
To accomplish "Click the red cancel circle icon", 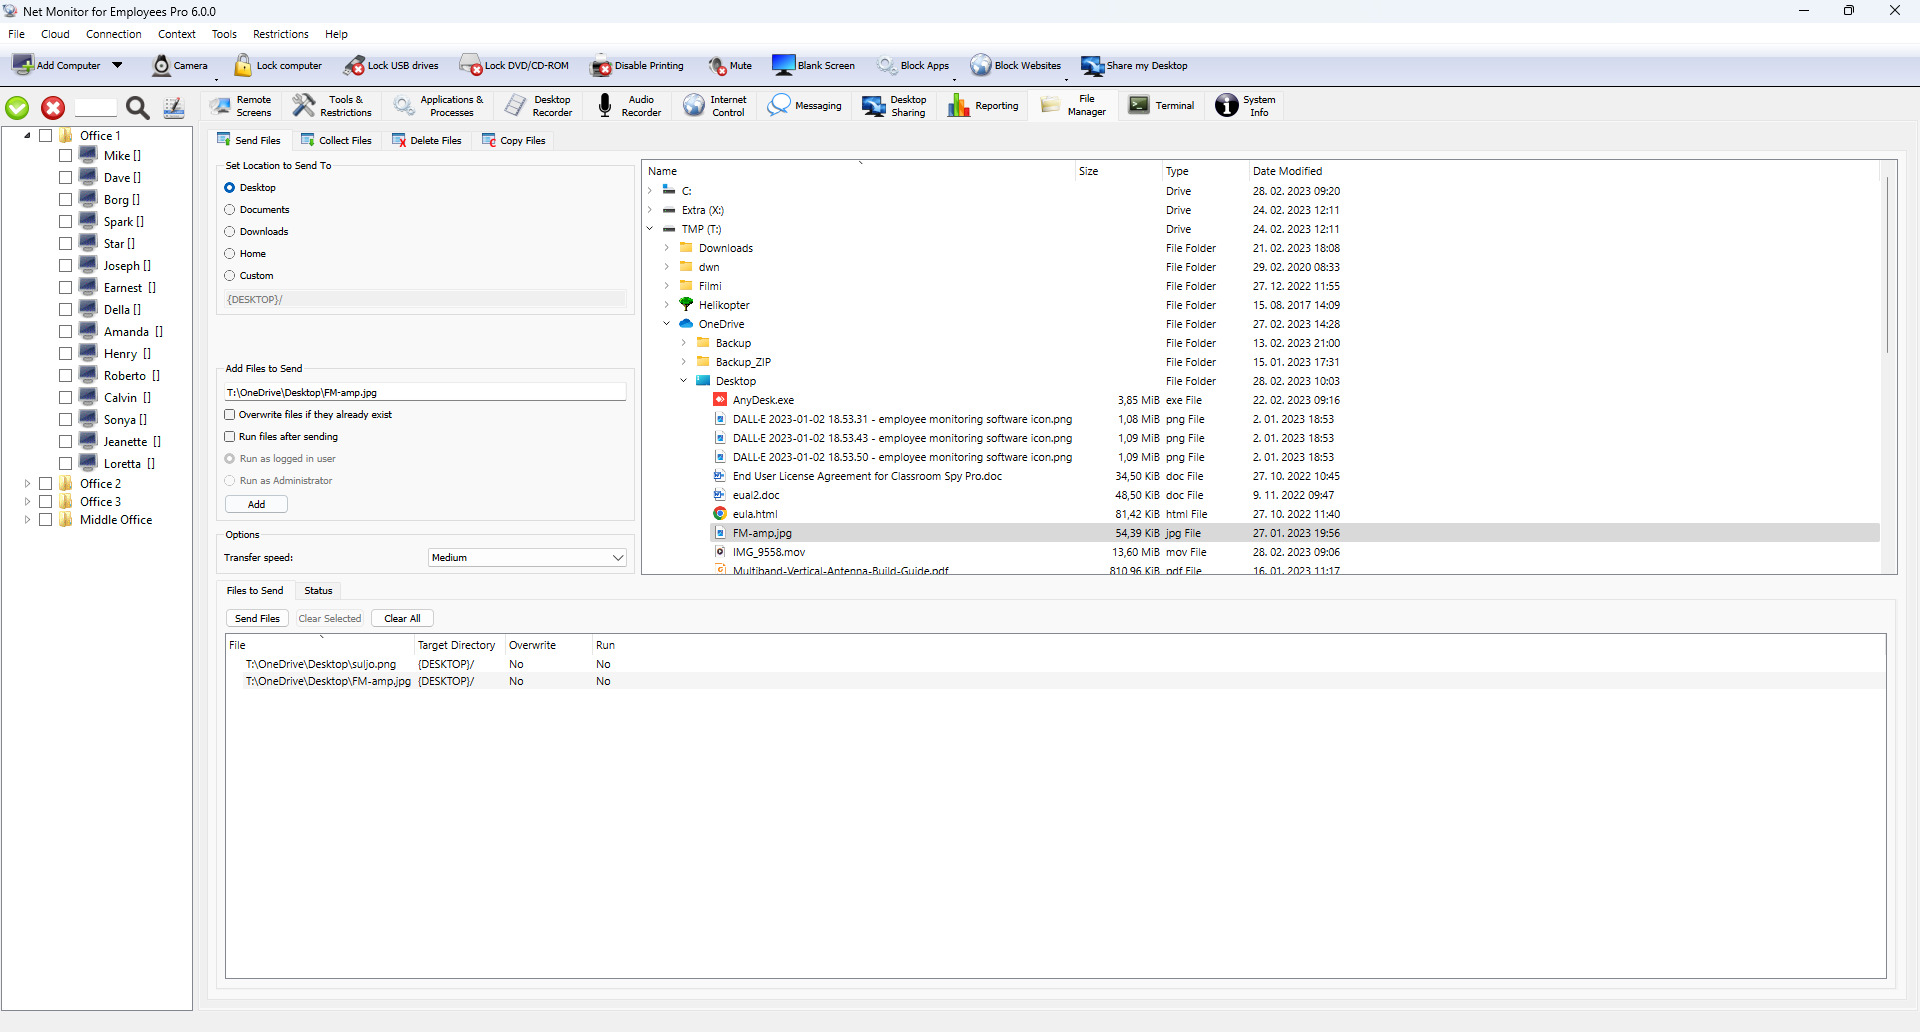I will click(53, 108).
